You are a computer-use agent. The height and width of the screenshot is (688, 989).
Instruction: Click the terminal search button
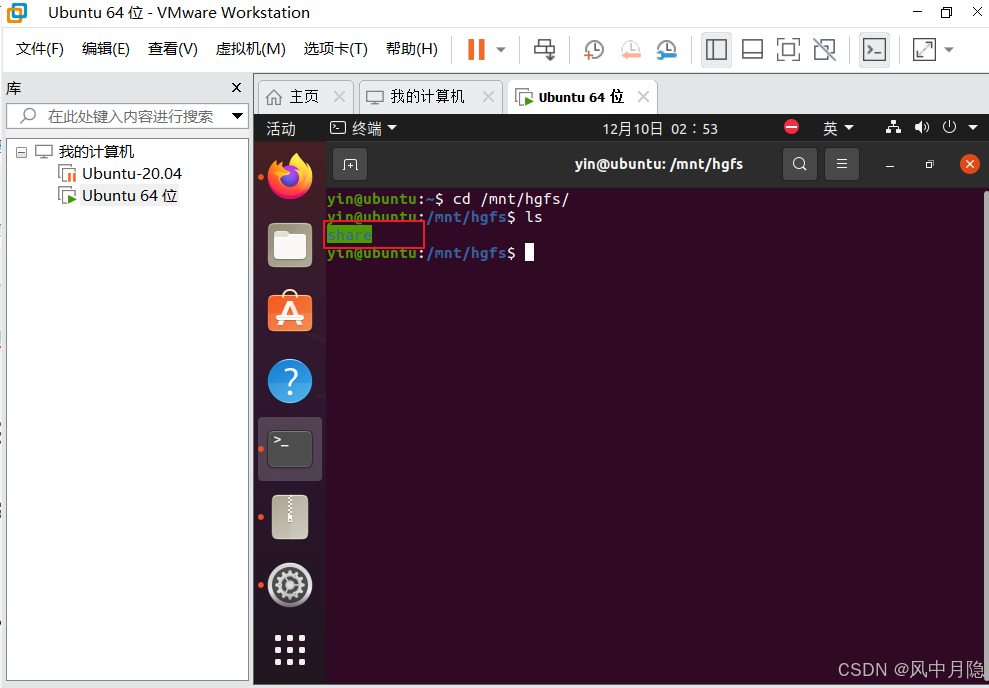pyautogui.click(x=800, y=165)
